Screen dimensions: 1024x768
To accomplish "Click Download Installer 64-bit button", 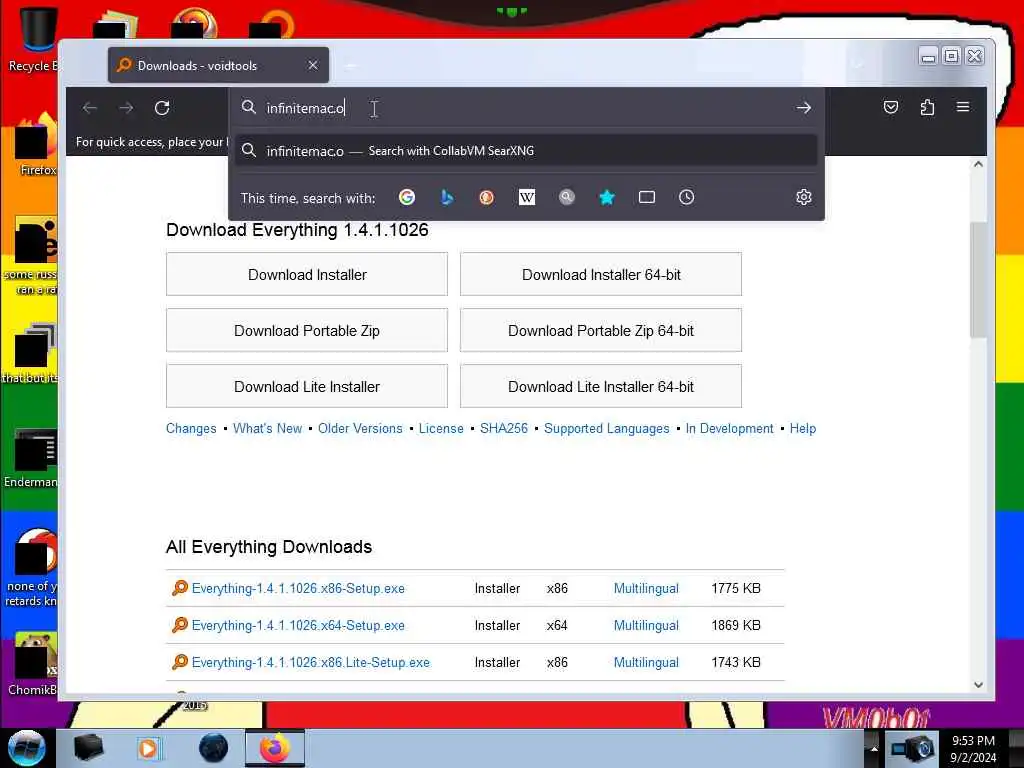I will (601, 274).
